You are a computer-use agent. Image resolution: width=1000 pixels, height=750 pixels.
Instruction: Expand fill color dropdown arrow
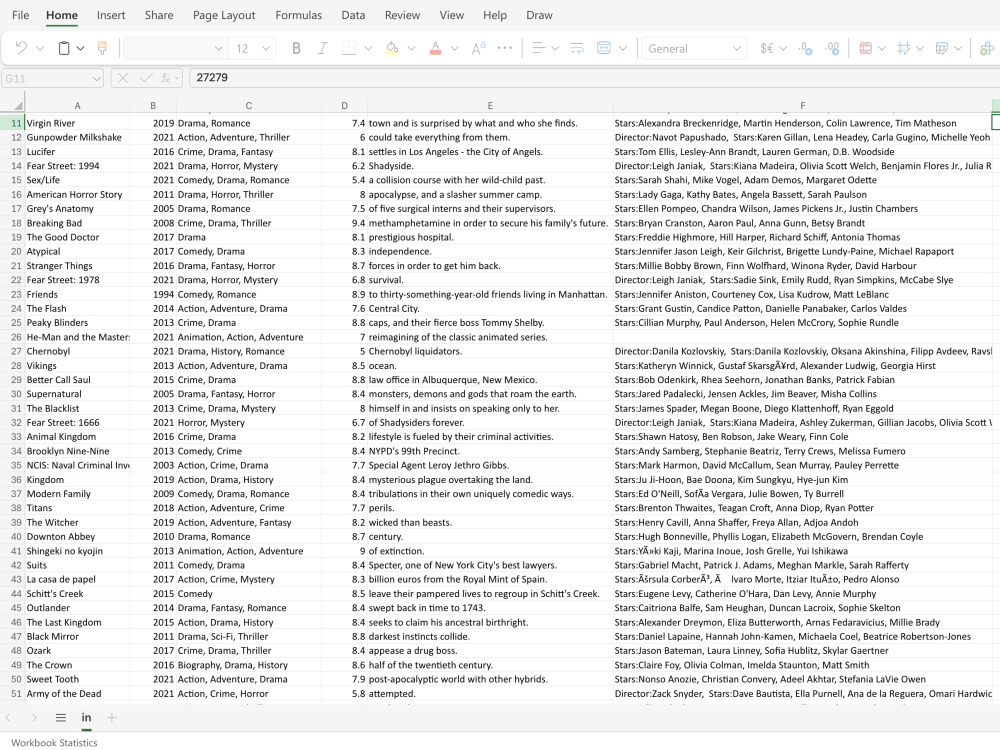pos(411,48)
